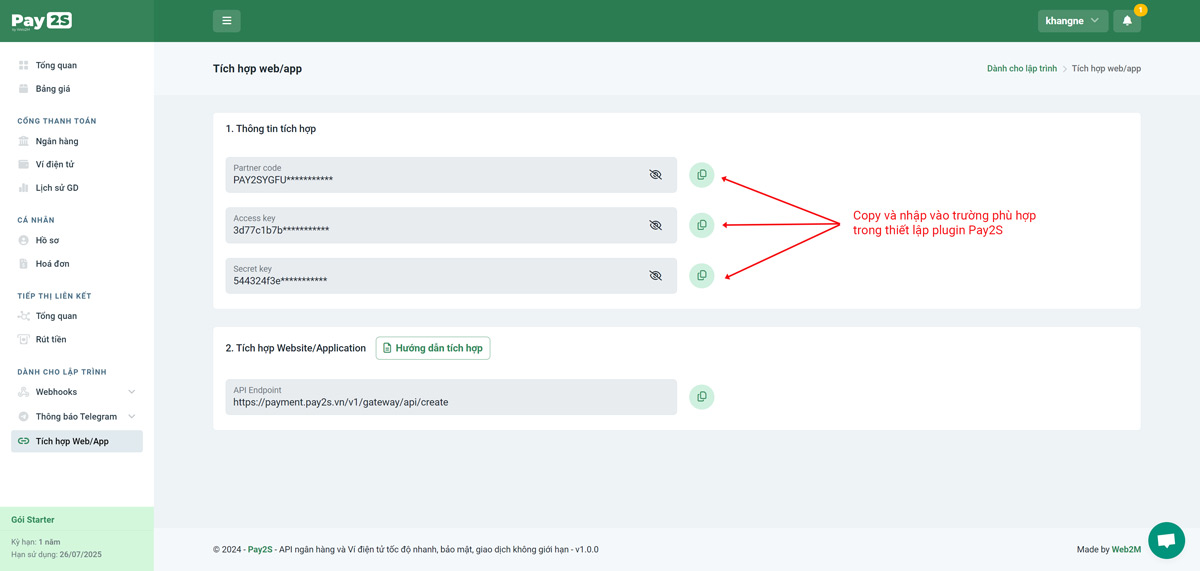This screenshot has height=571, width=1200.
Task: Select Tích hợp Web/App menu item
Action: 77,441
